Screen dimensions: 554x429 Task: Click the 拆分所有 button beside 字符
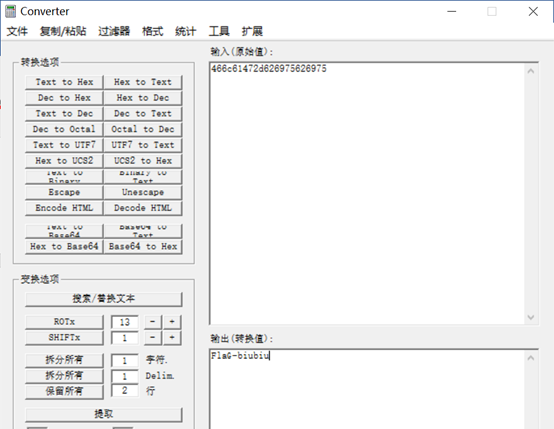coord(64,360)
